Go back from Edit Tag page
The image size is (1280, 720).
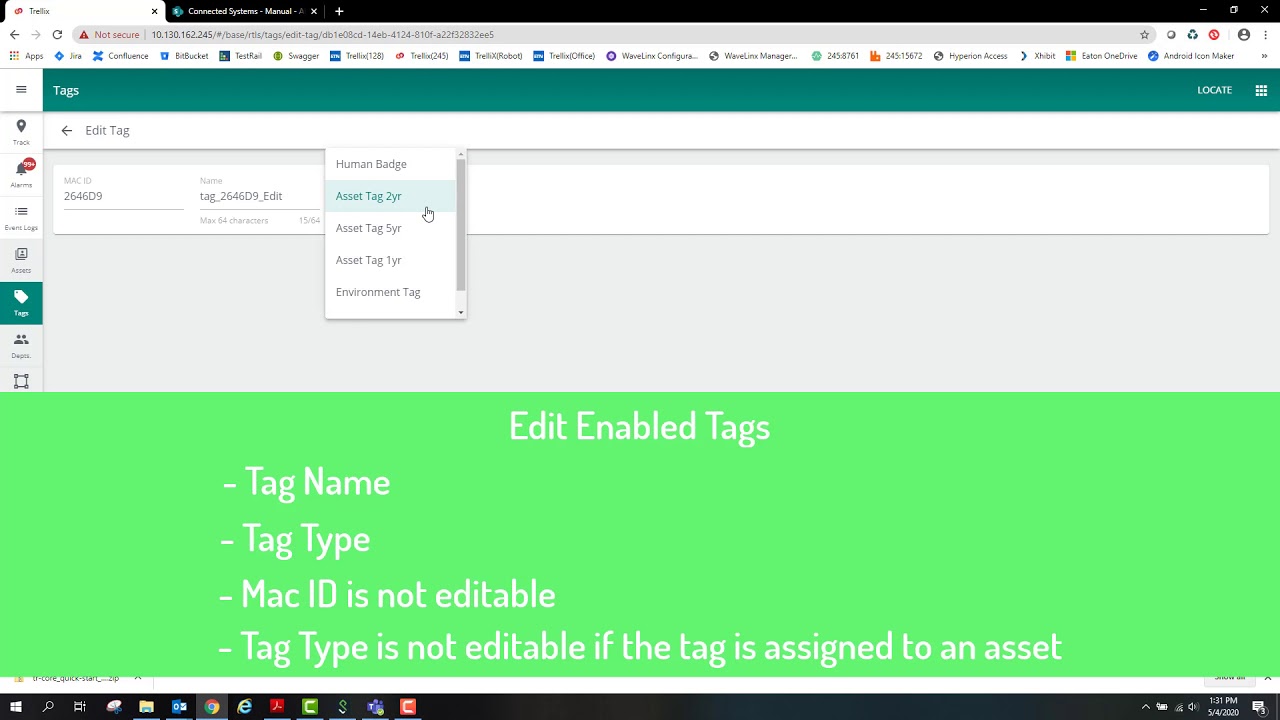tap(66, 130)
